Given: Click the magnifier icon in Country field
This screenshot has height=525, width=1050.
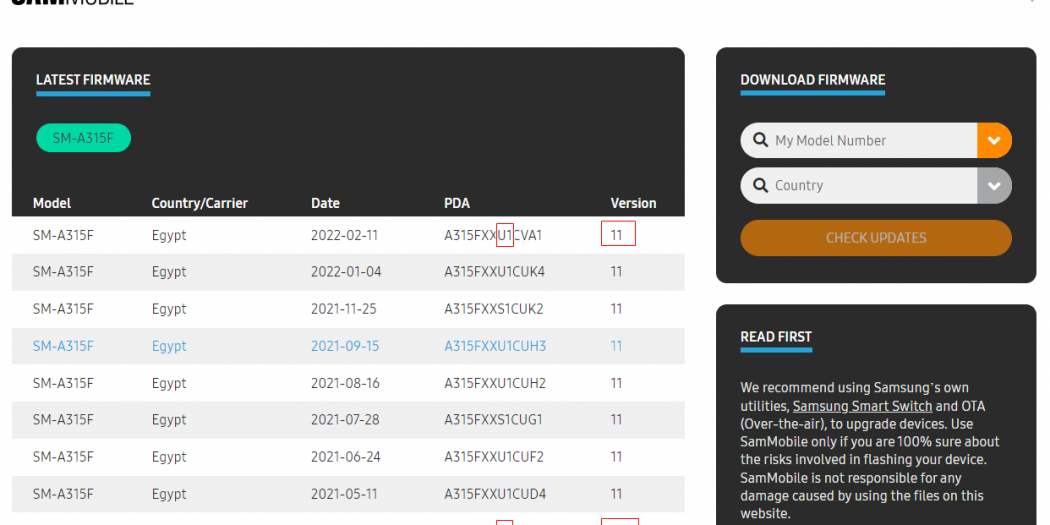Looking at the screenshot, I should (760, 185).
